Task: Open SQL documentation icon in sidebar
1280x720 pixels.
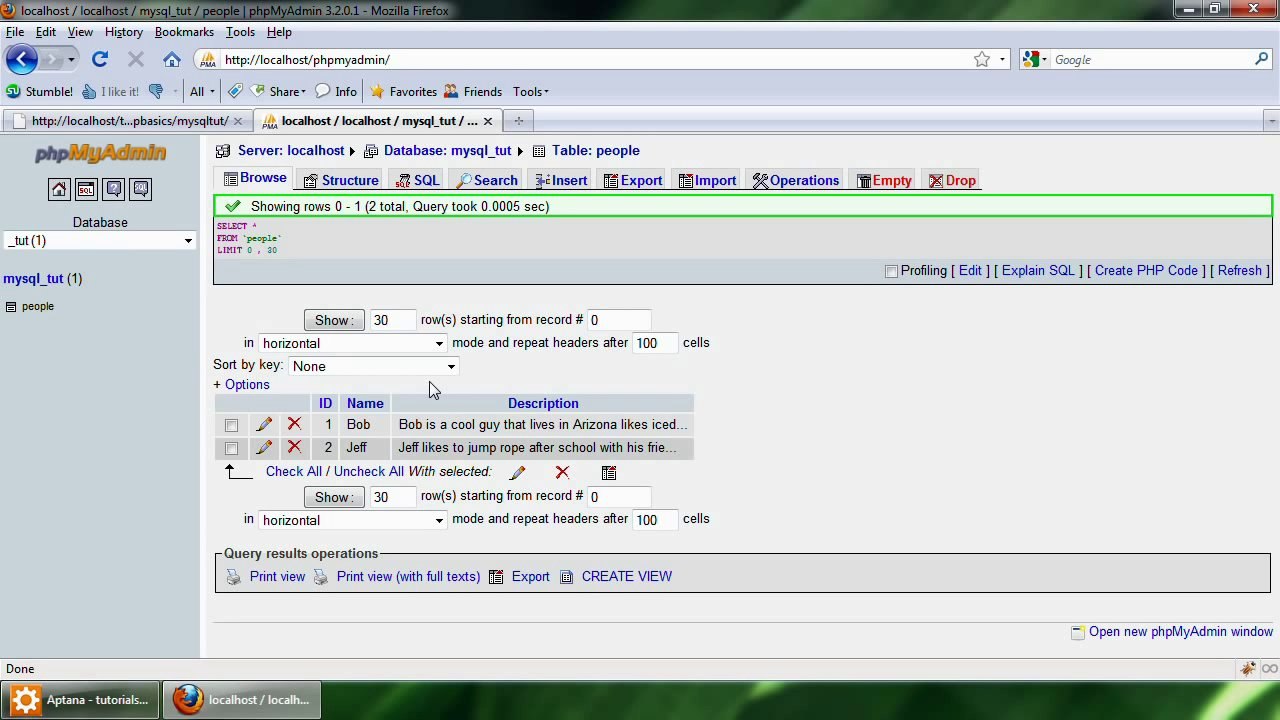Action: [141, 189]
